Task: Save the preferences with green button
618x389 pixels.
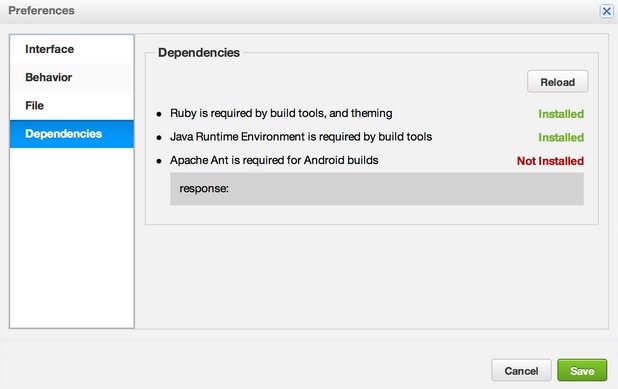Action: 582,370
